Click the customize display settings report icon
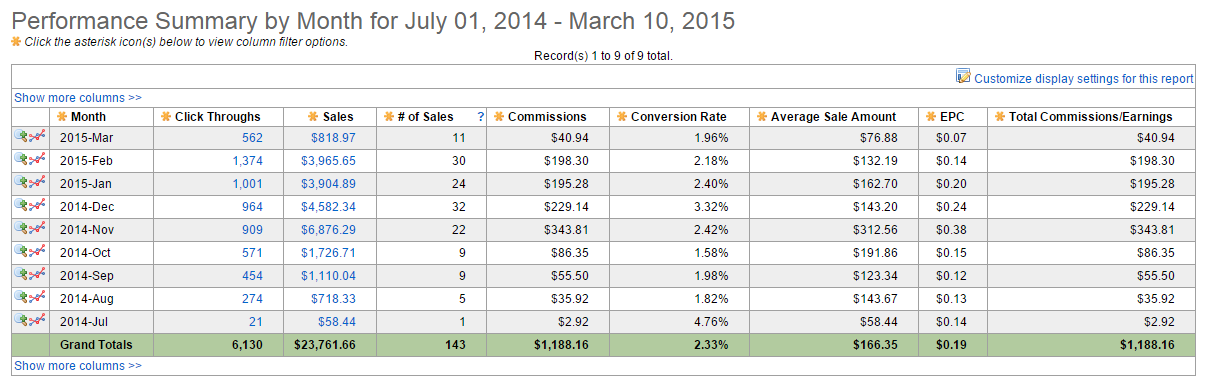The height and width of the screenshot is (378, 1206). tap(964, 76)
